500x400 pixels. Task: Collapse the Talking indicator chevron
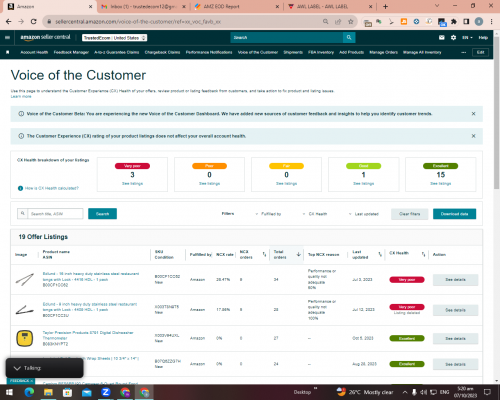17,368
